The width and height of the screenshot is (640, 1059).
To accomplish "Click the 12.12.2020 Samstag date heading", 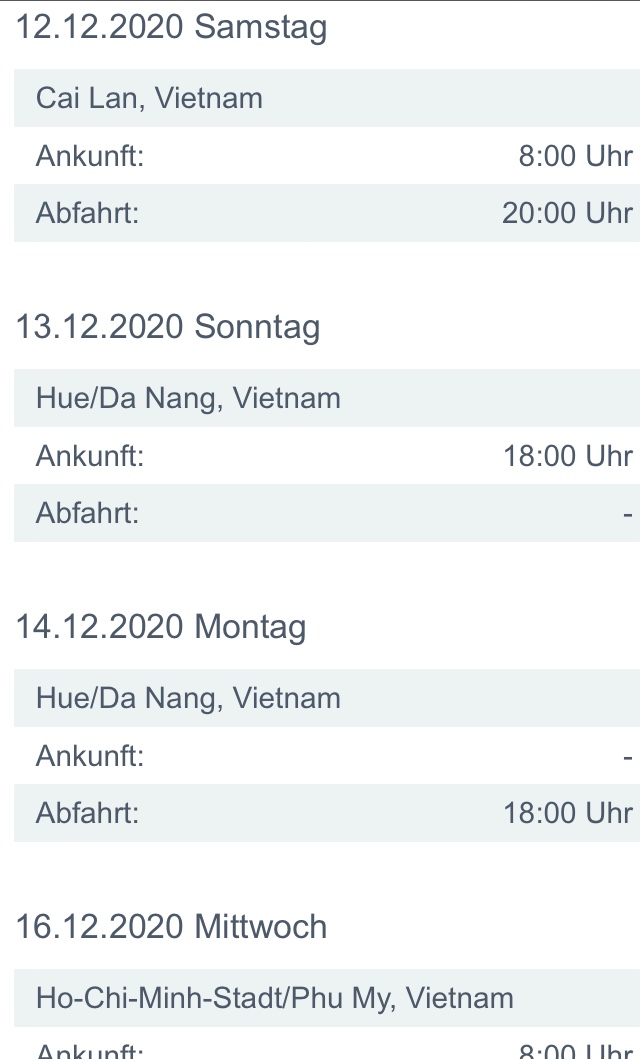I will click(x=171, y=27).
